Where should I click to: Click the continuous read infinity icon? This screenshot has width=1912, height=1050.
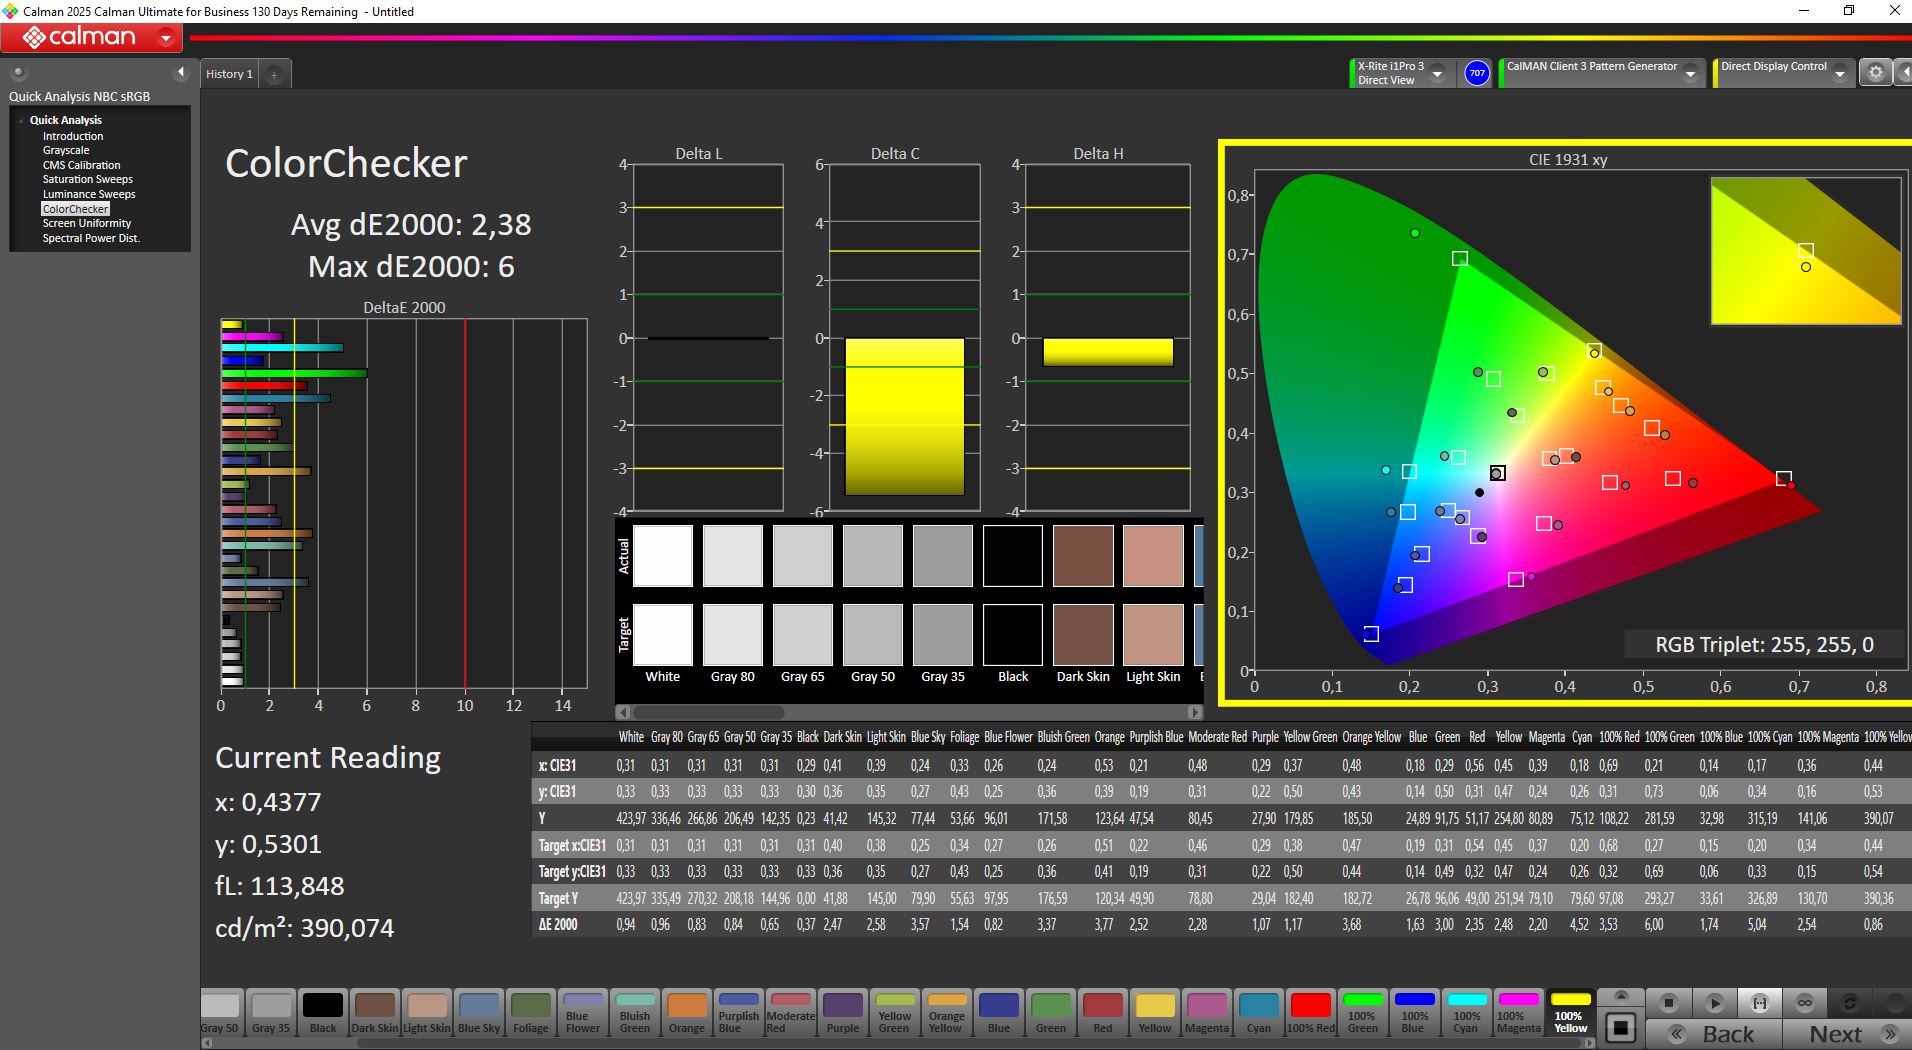[x=1805, y=1002]
